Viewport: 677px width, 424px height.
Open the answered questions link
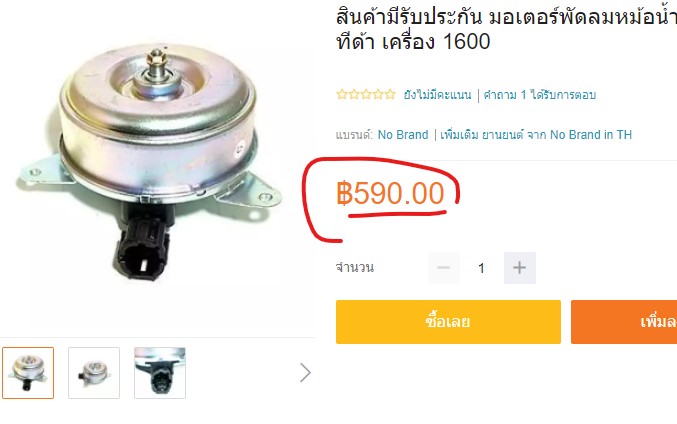click(x=540, y=95)
